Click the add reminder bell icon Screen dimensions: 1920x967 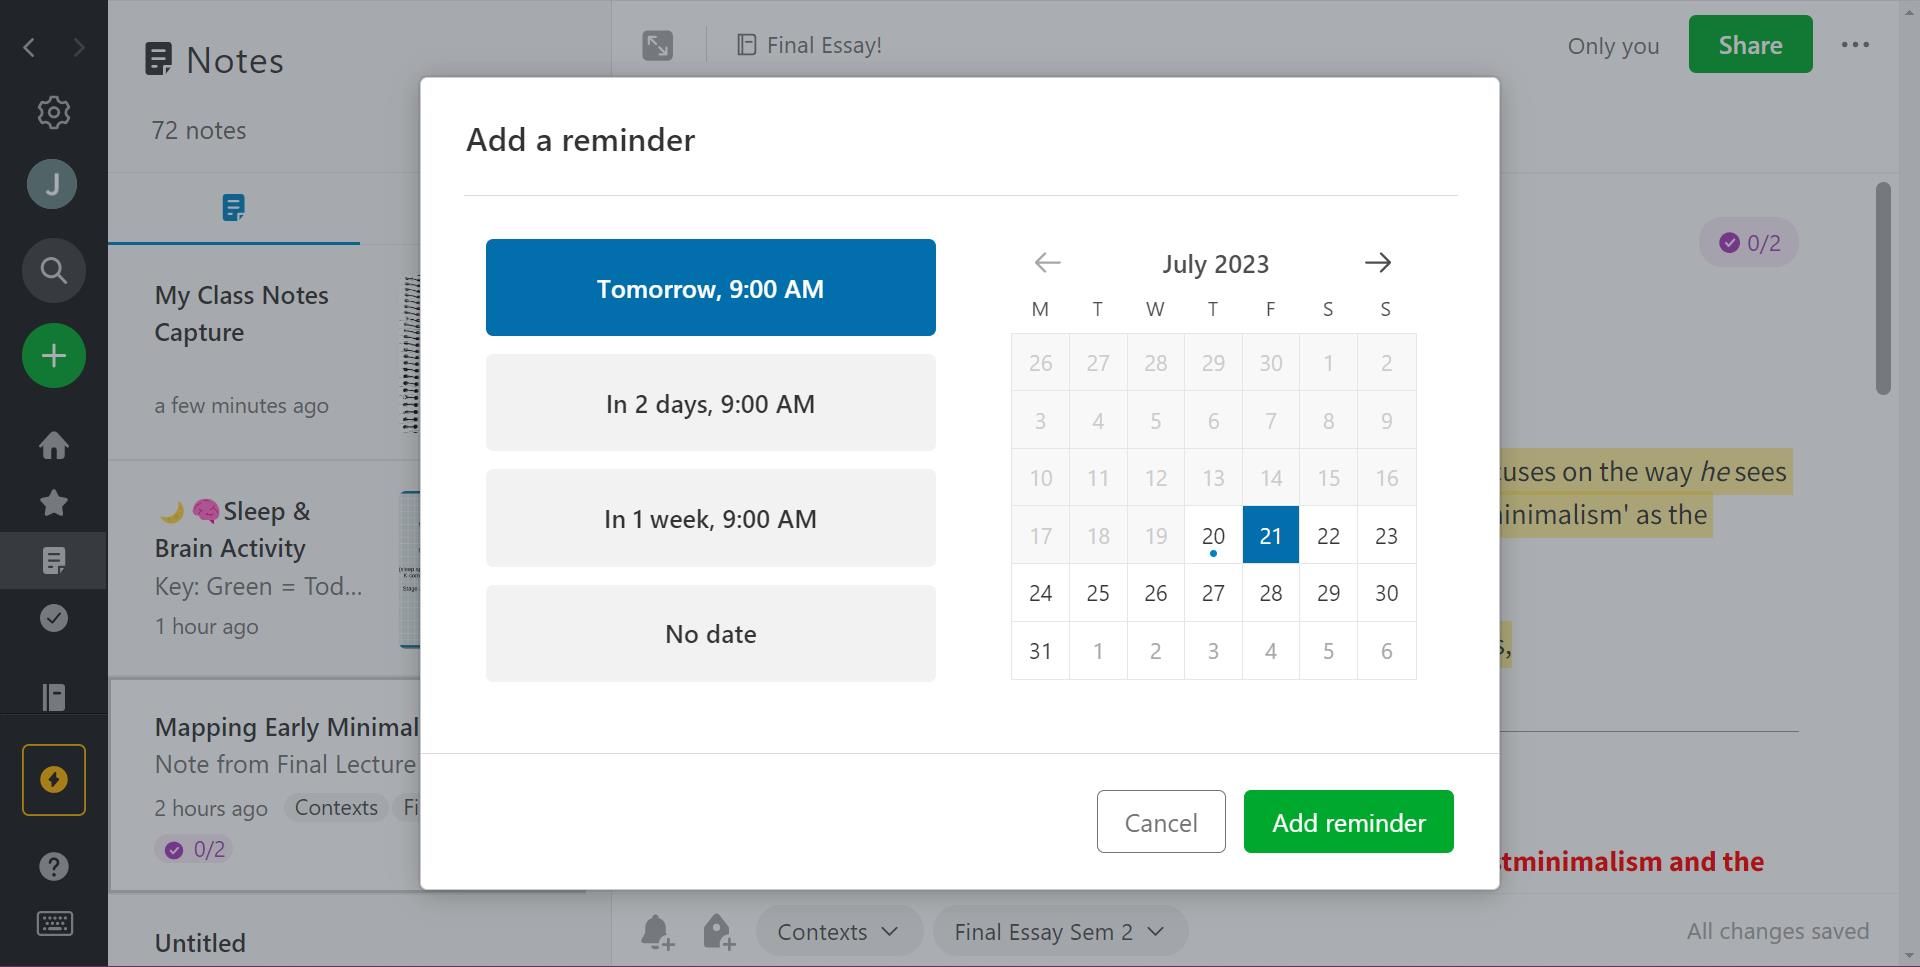coord(657,932)
